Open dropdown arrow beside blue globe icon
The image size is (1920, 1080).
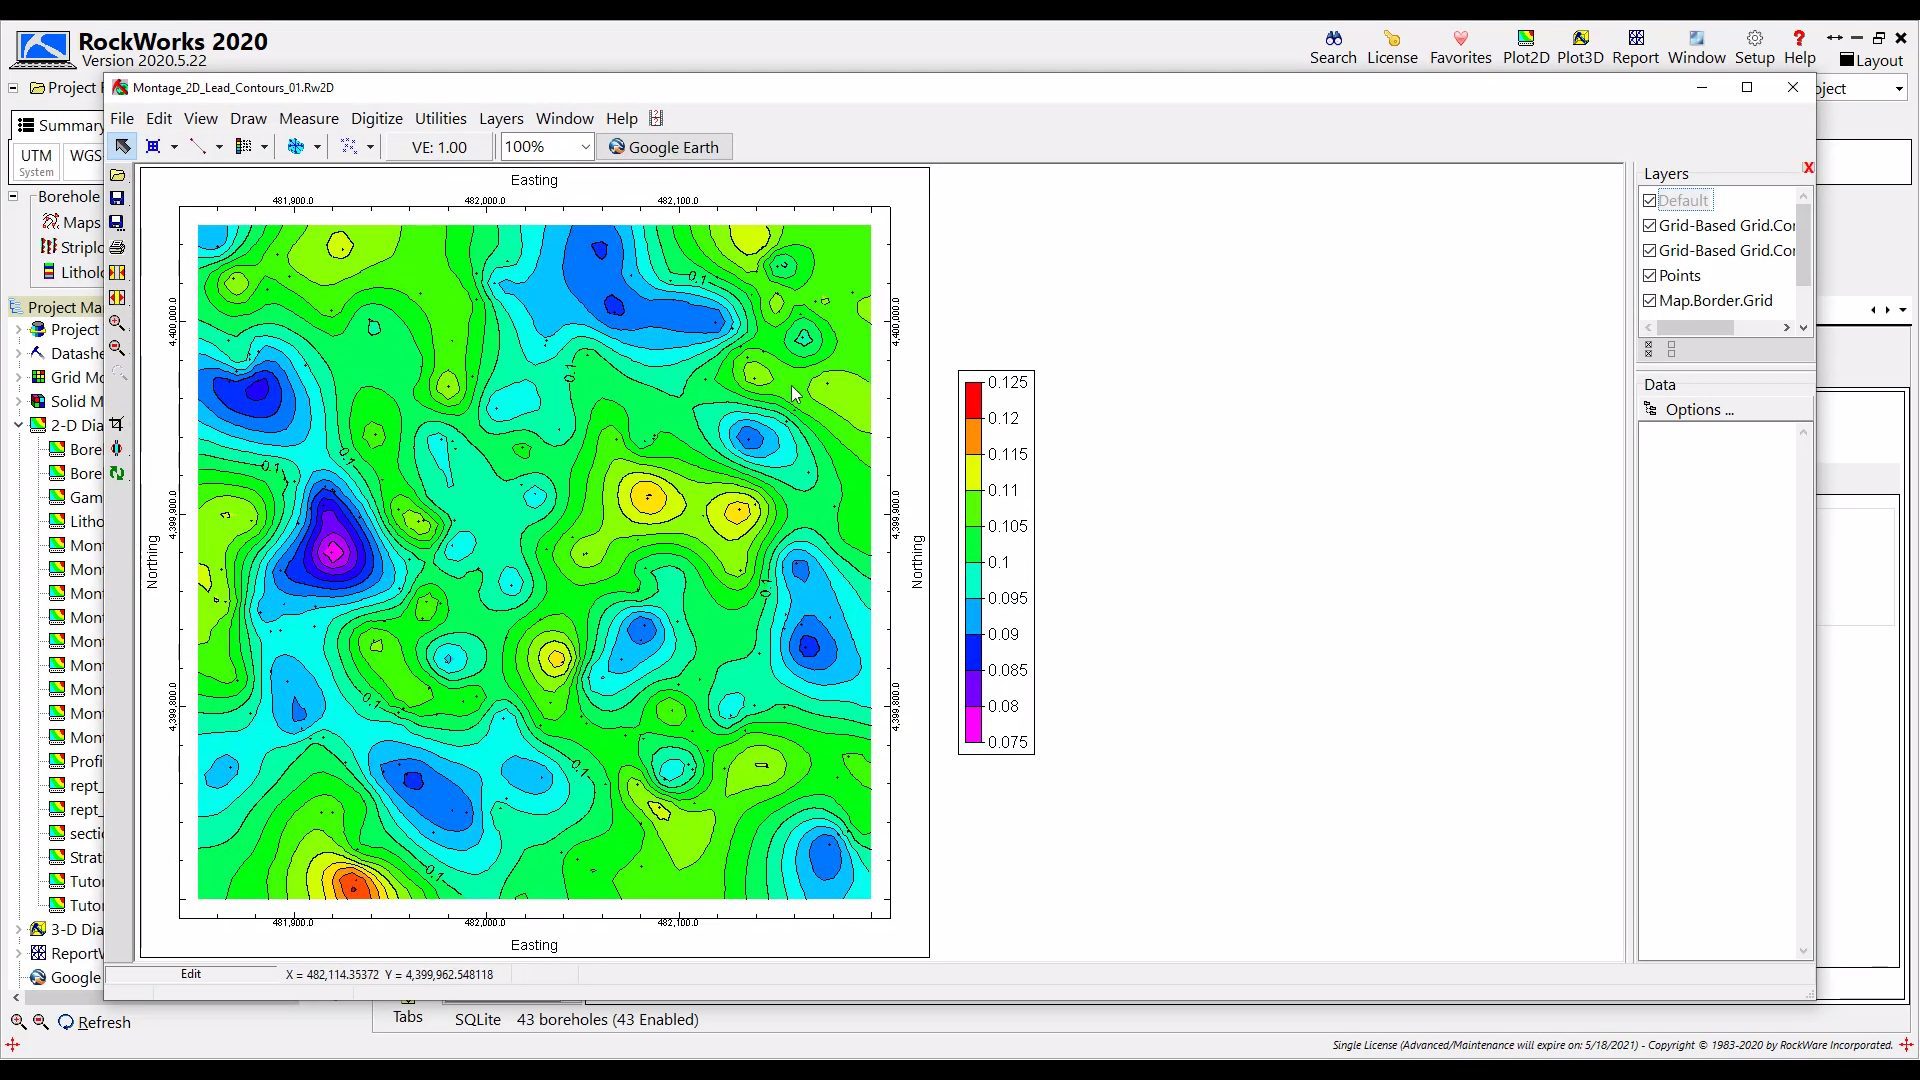317,147
